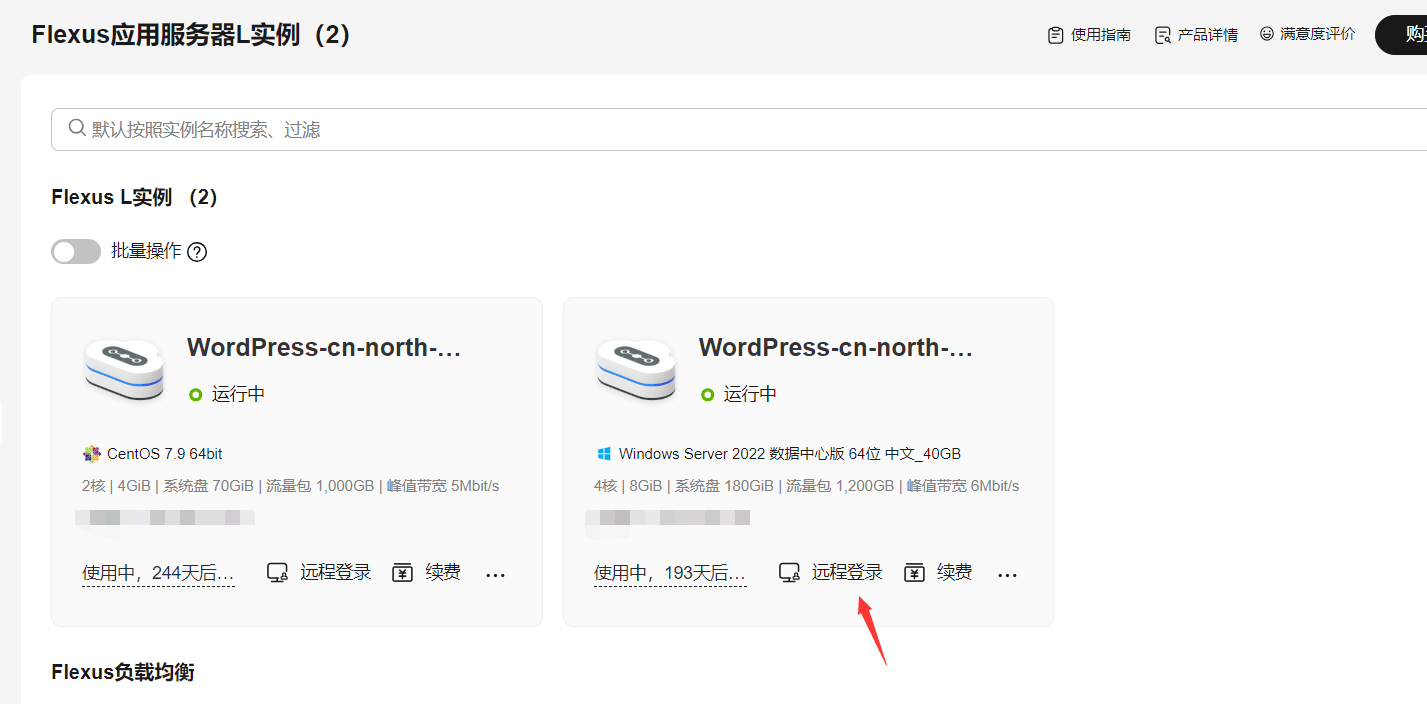Viewport: 1427px width, 704px height.
Task: Click 续费 on the Windows Server instance
Action: tap(955, 573)
